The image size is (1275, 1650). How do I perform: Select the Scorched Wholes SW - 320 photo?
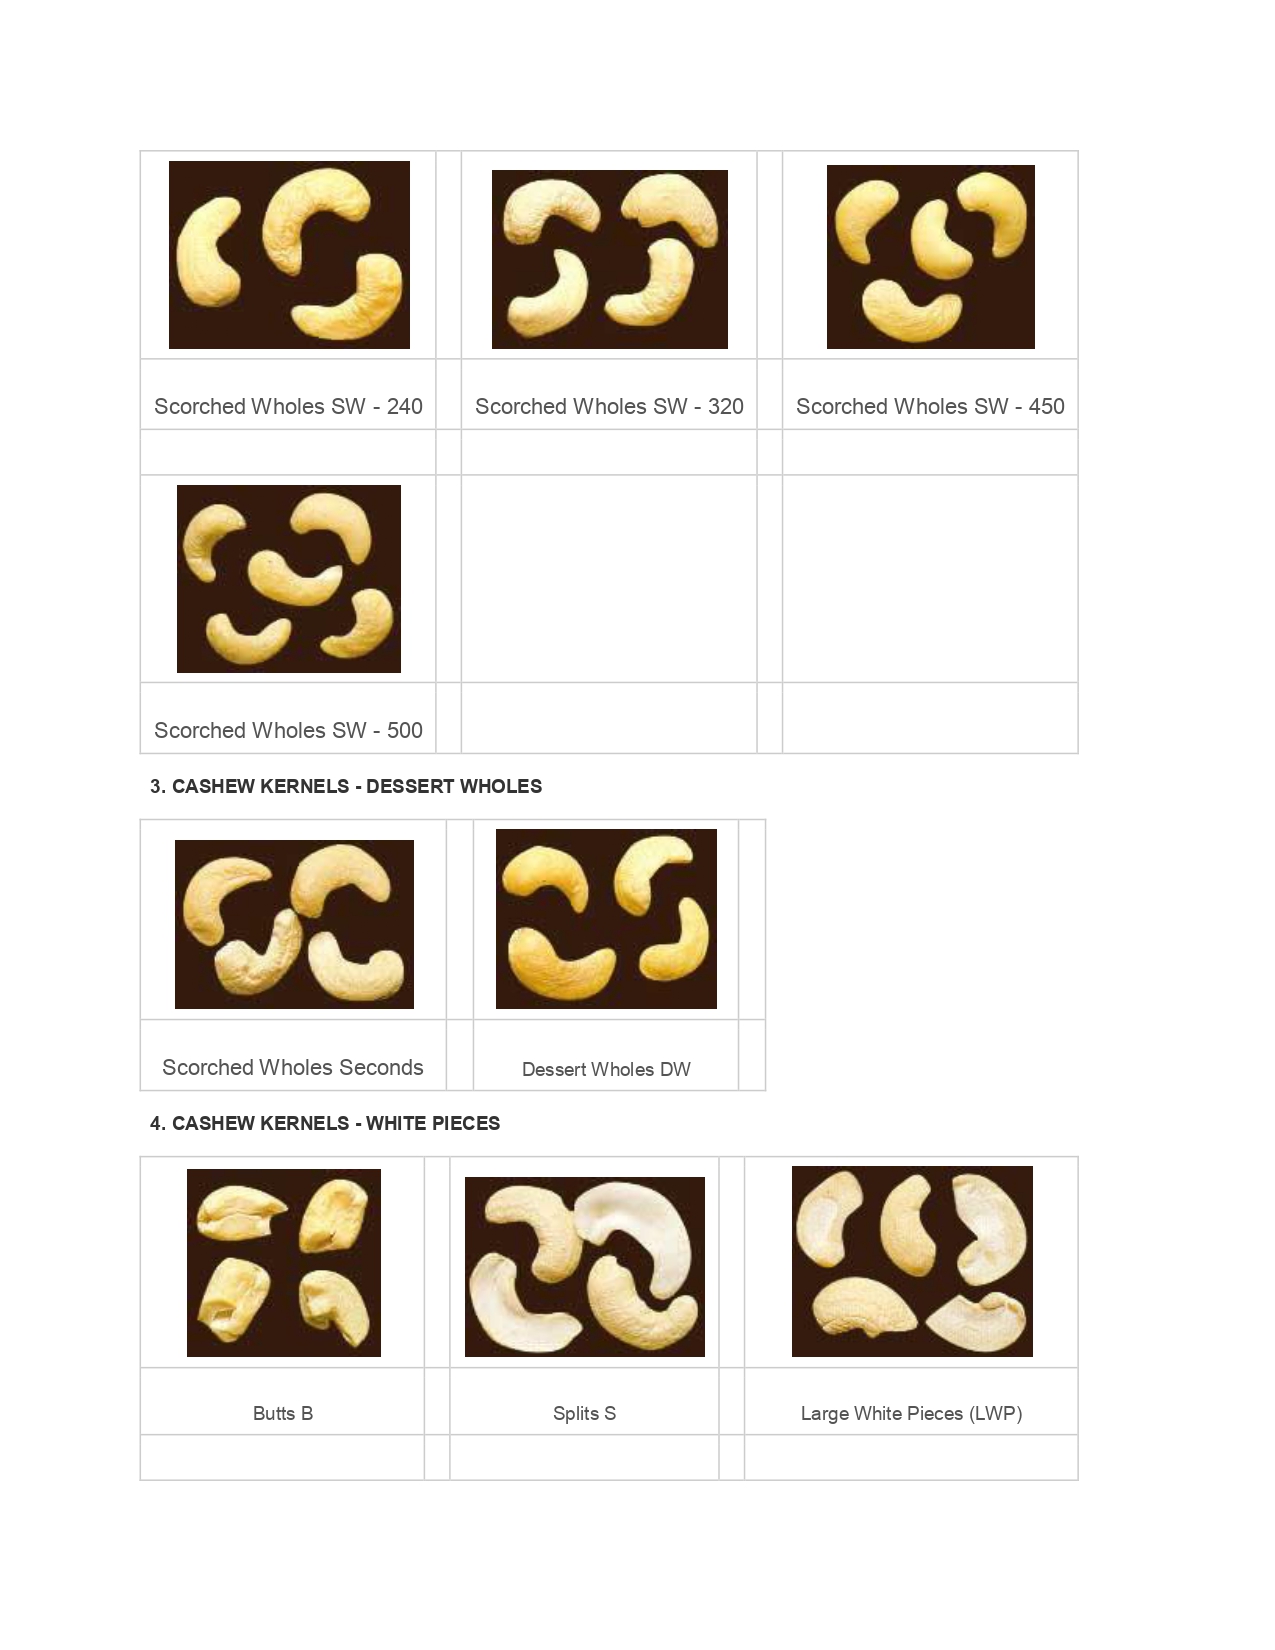(x=610, y=259)
